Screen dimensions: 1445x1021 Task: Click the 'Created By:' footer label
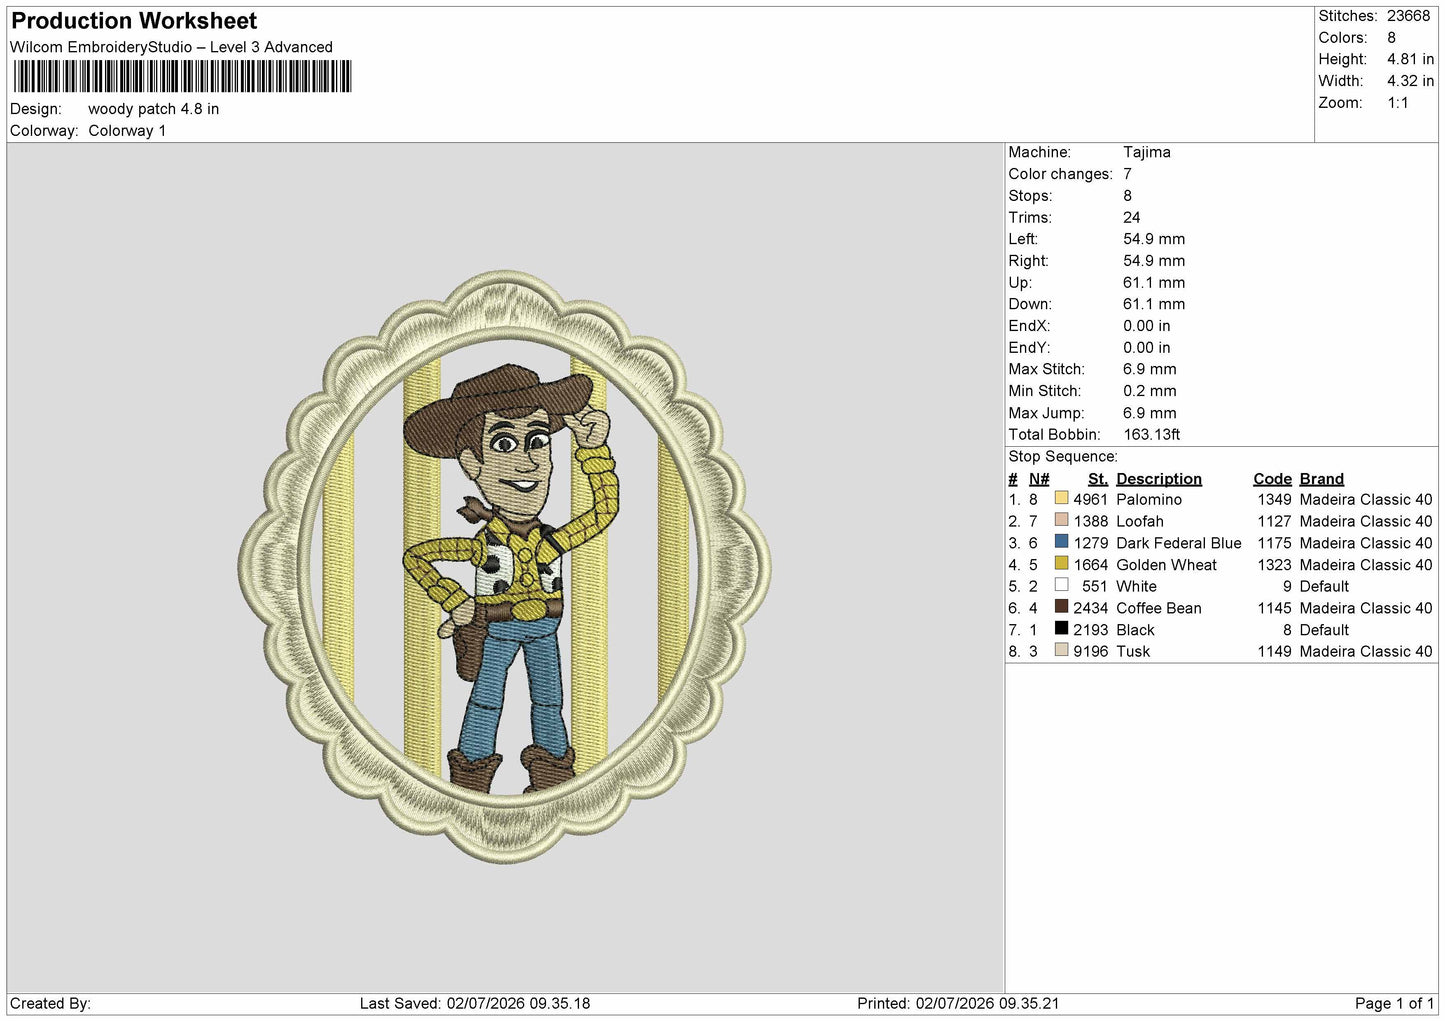50,1003
